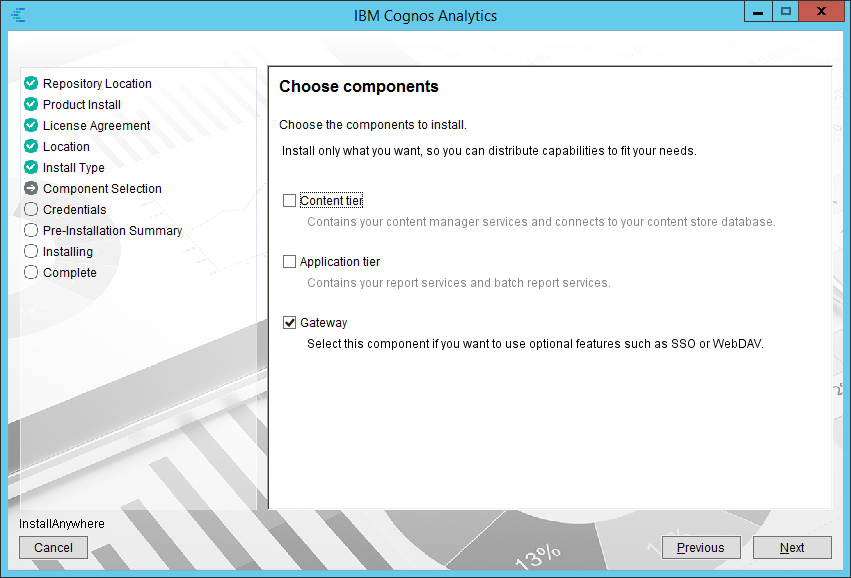
Task: Click the Component Selection step label
Action: pyautogui.click(x=102, y=189)
